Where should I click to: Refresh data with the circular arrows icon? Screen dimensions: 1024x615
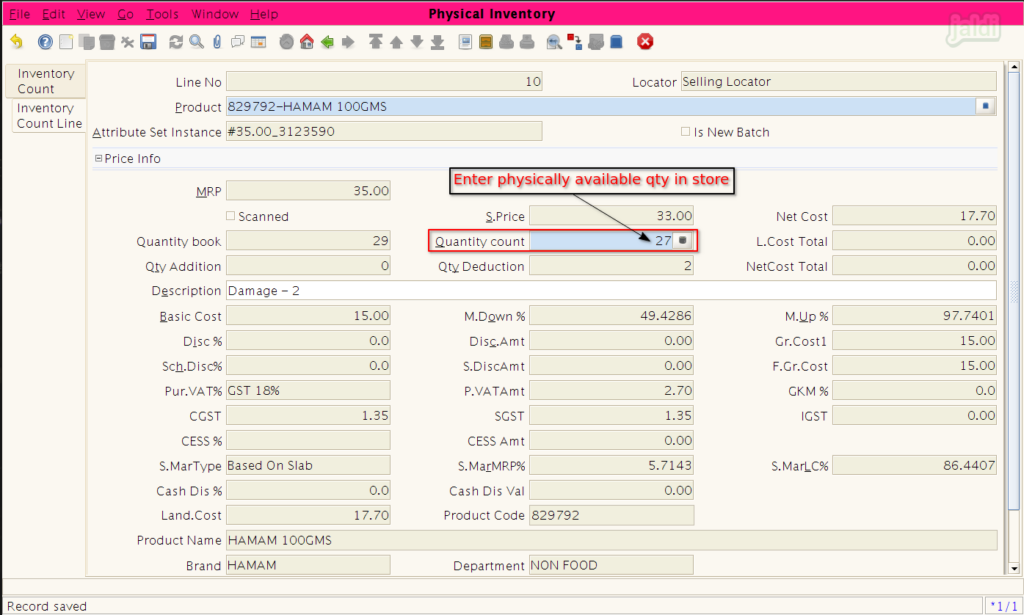(x=176, y=42)
